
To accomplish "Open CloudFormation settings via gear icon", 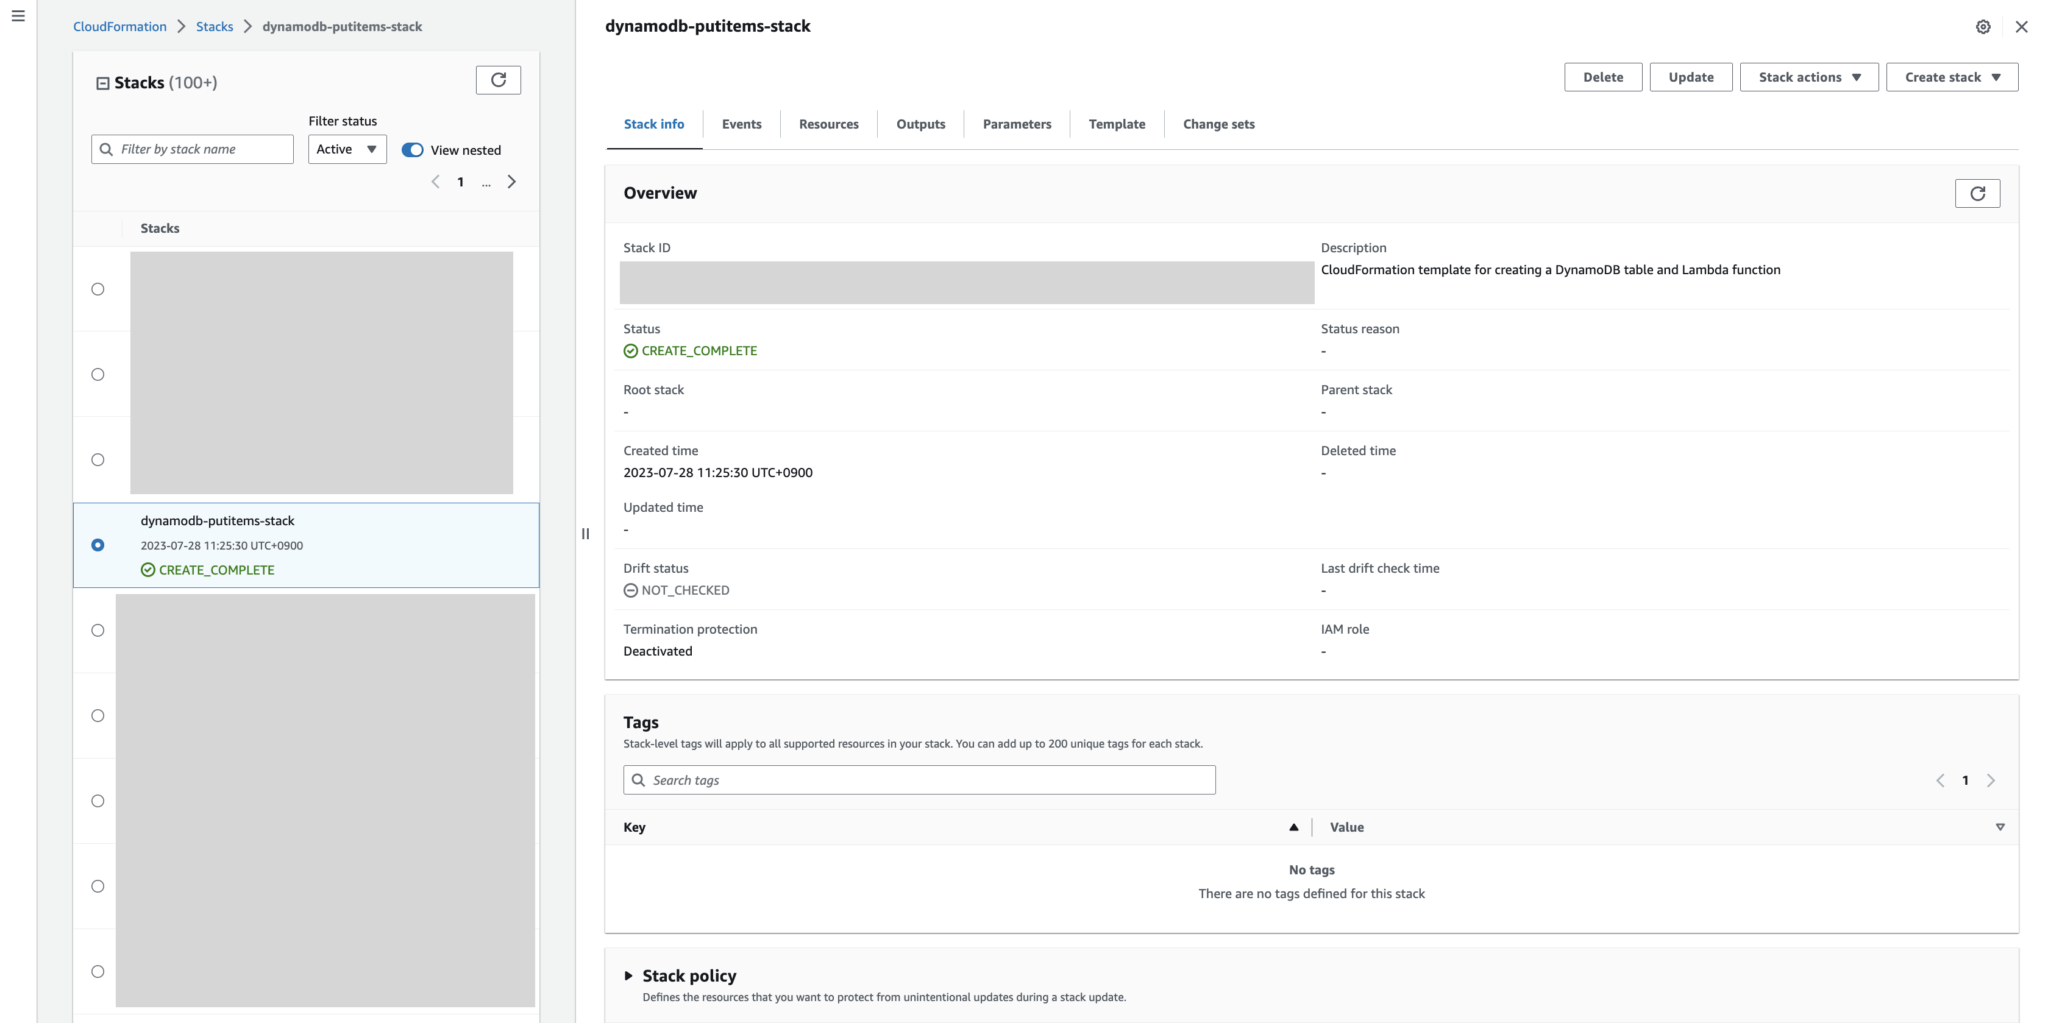I will [1983, 26].
